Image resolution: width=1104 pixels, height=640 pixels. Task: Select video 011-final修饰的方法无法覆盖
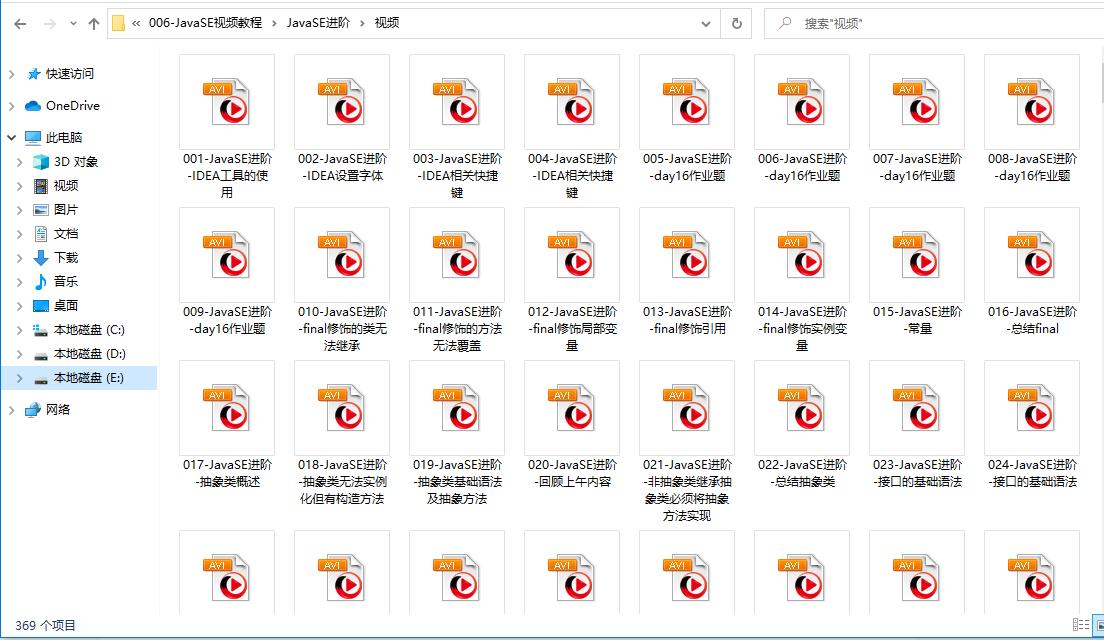click(x=457, y=280)
